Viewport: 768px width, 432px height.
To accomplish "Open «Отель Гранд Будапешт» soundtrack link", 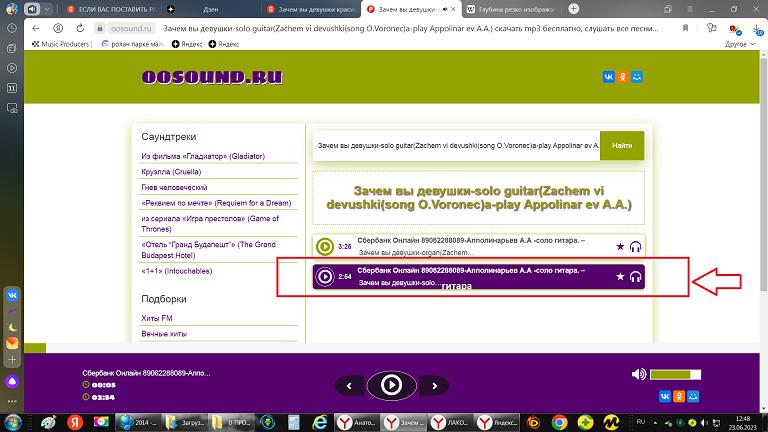I will (x=209, y=250).
